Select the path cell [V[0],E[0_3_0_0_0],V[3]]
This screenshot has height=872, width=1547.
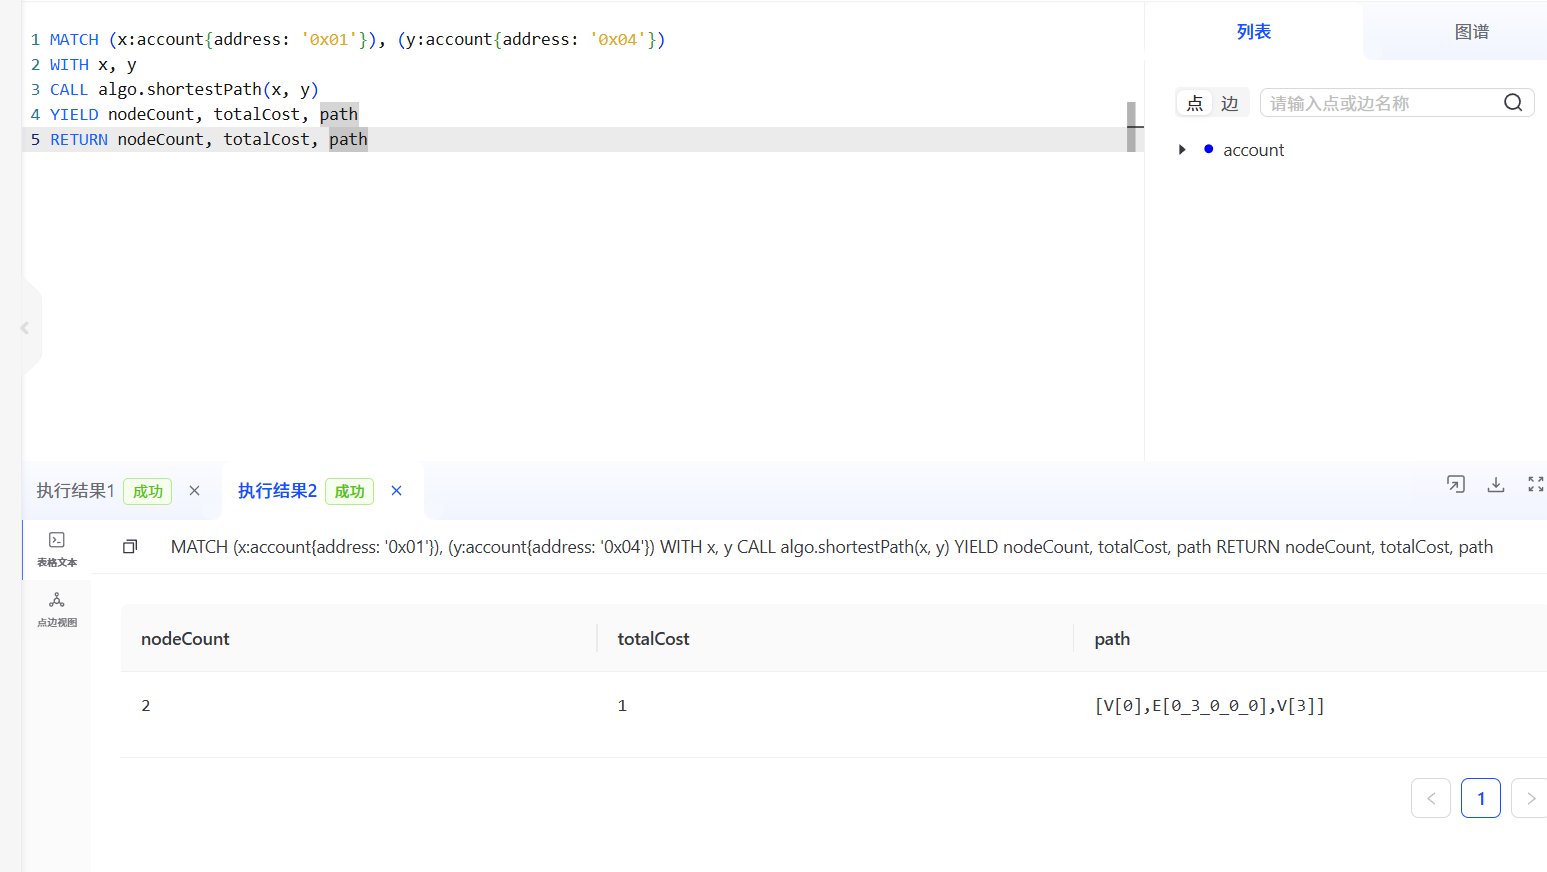tap(1209, 706)
